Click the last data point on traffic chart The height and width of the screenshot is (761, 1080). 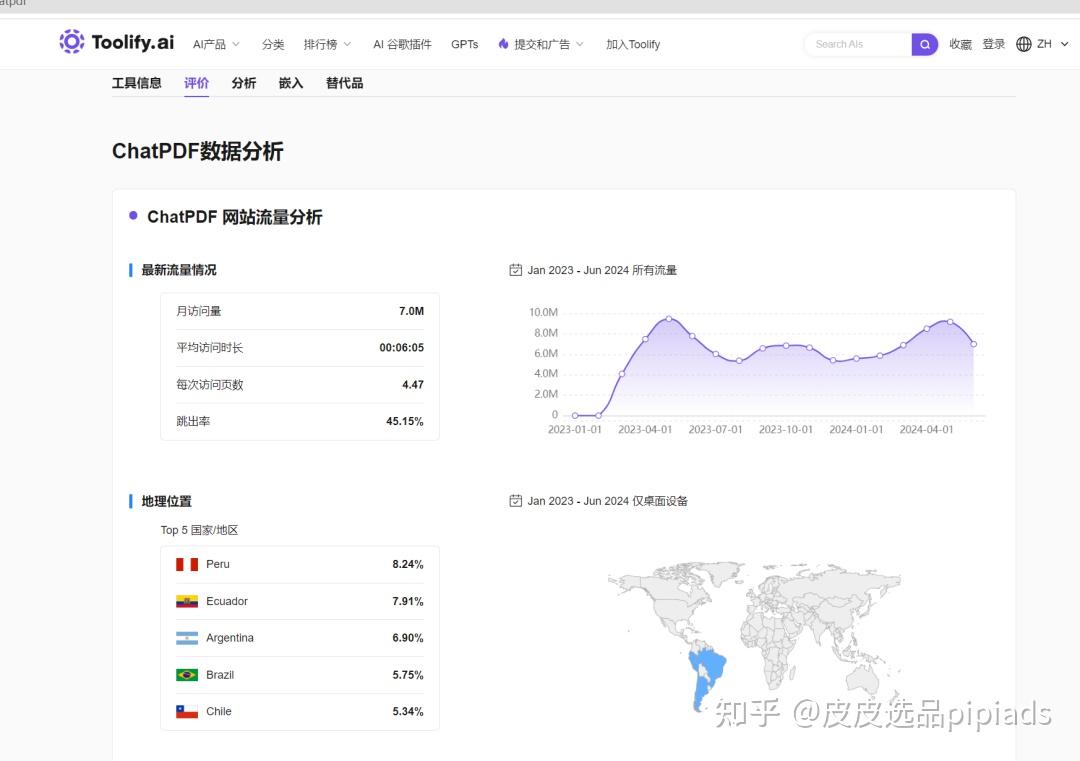click(973, 344)
